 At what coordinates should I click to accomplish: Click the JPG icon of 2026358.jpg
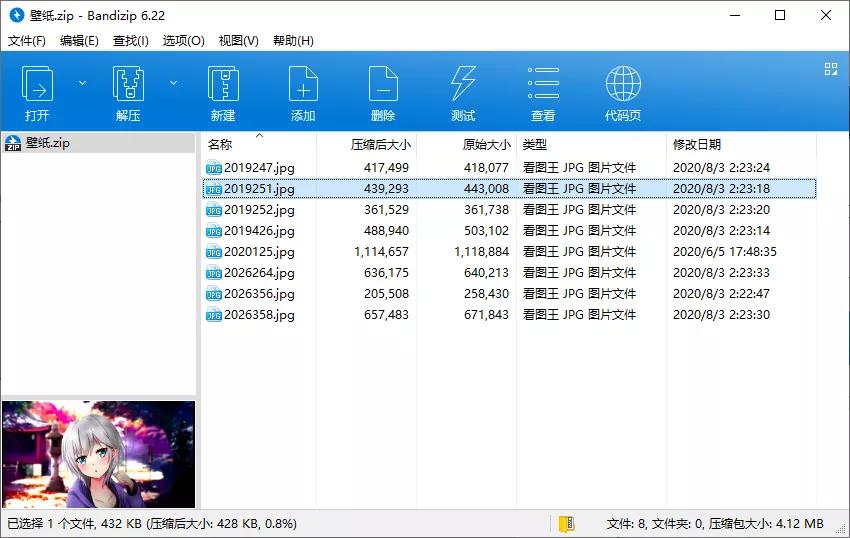pos(214,315)
